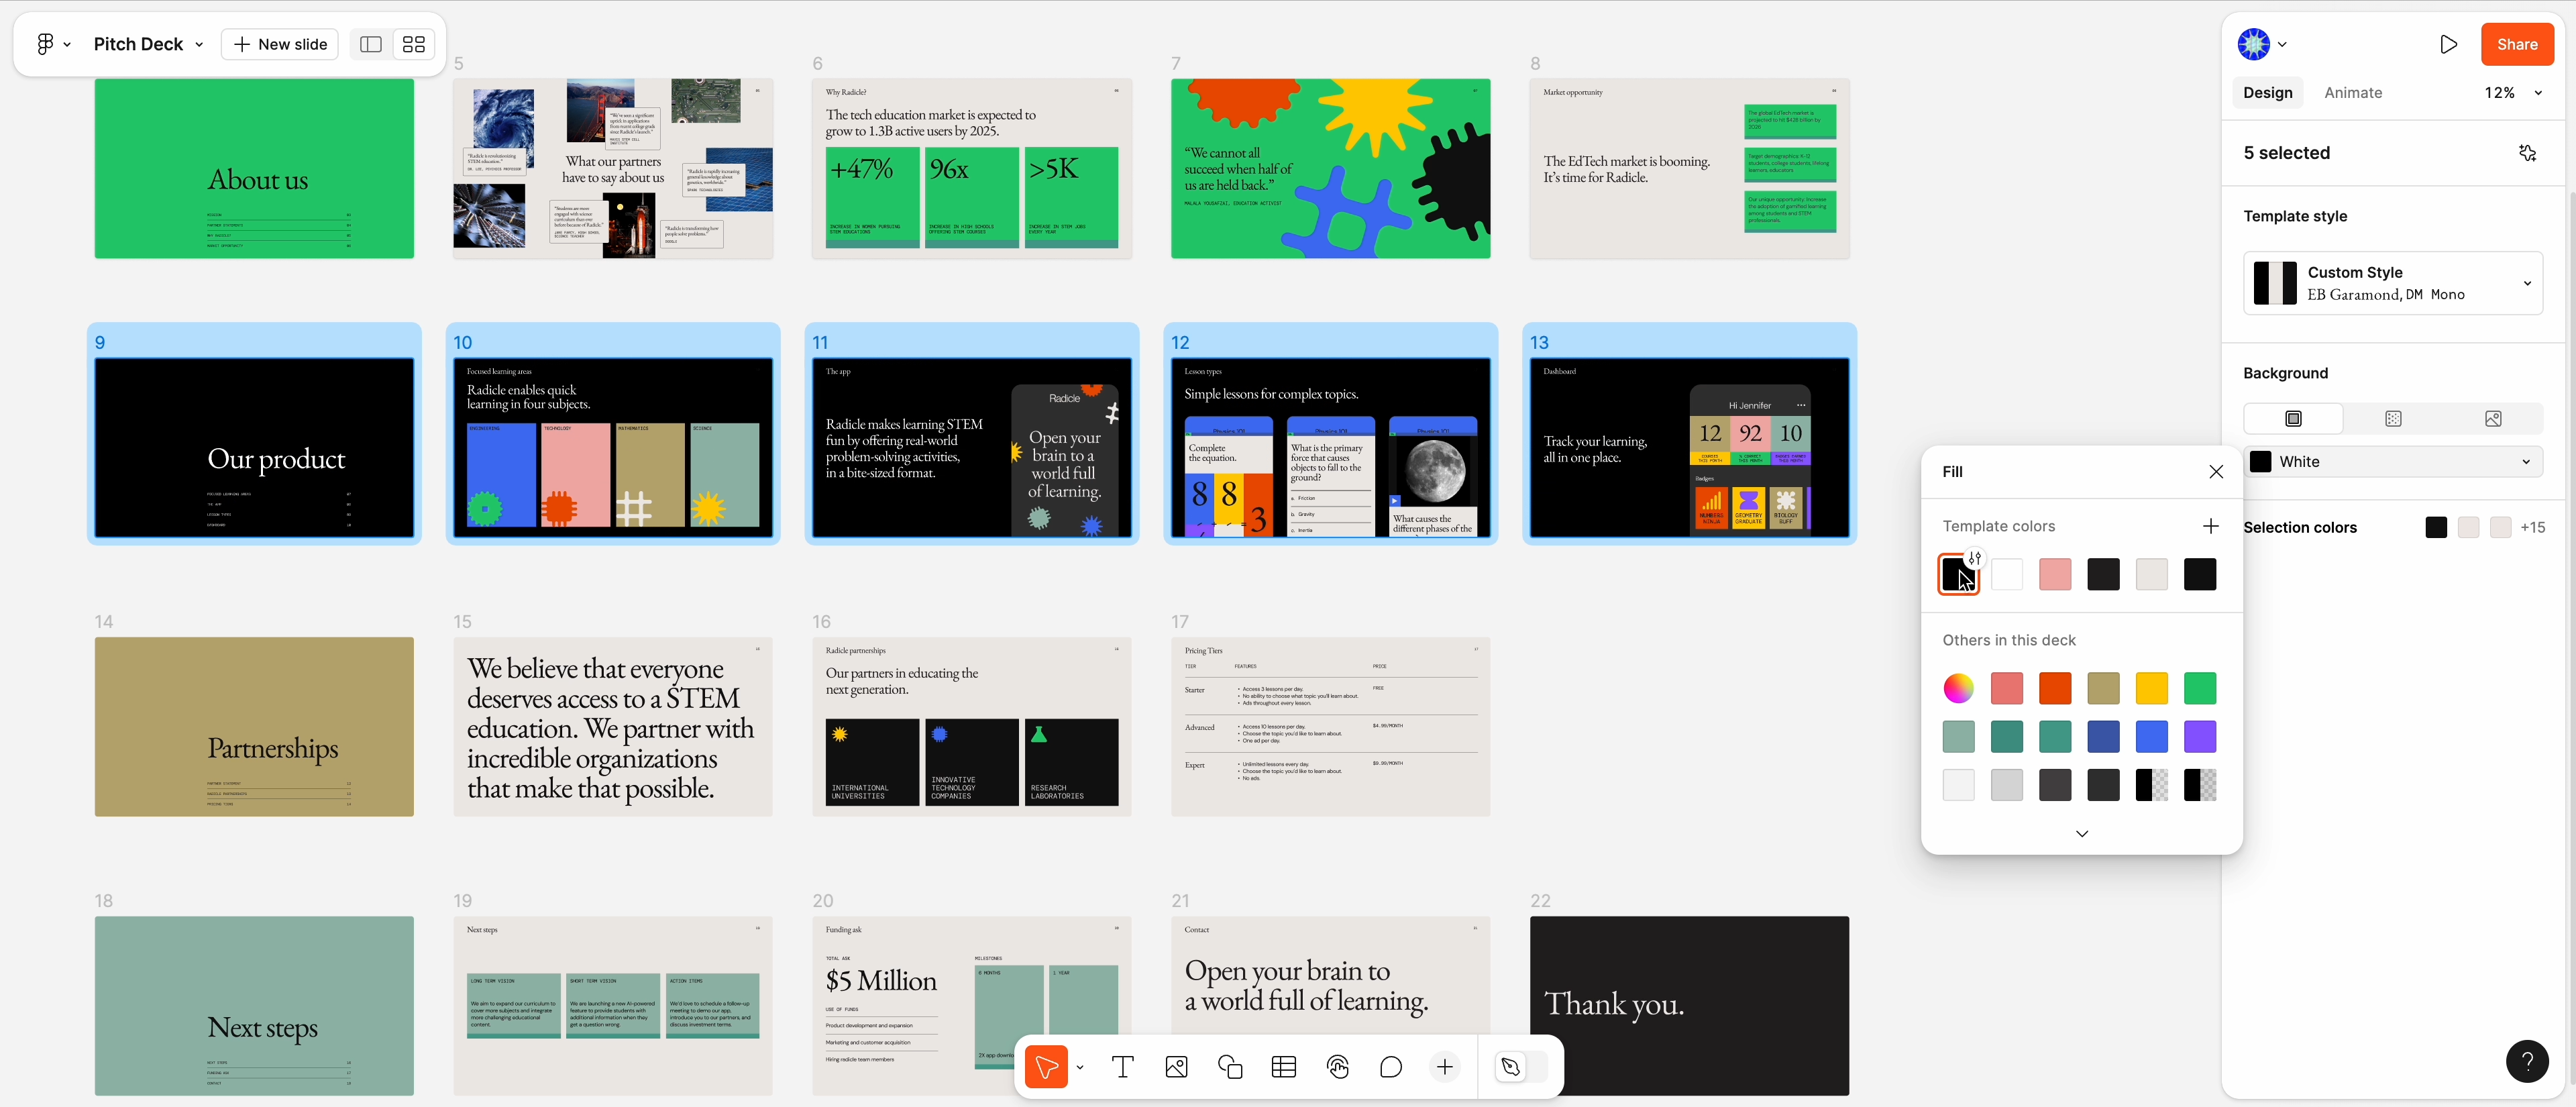Select the image insert tool
Viewport: 2576px width, 1107px height.
[x=1176, y=1067]
